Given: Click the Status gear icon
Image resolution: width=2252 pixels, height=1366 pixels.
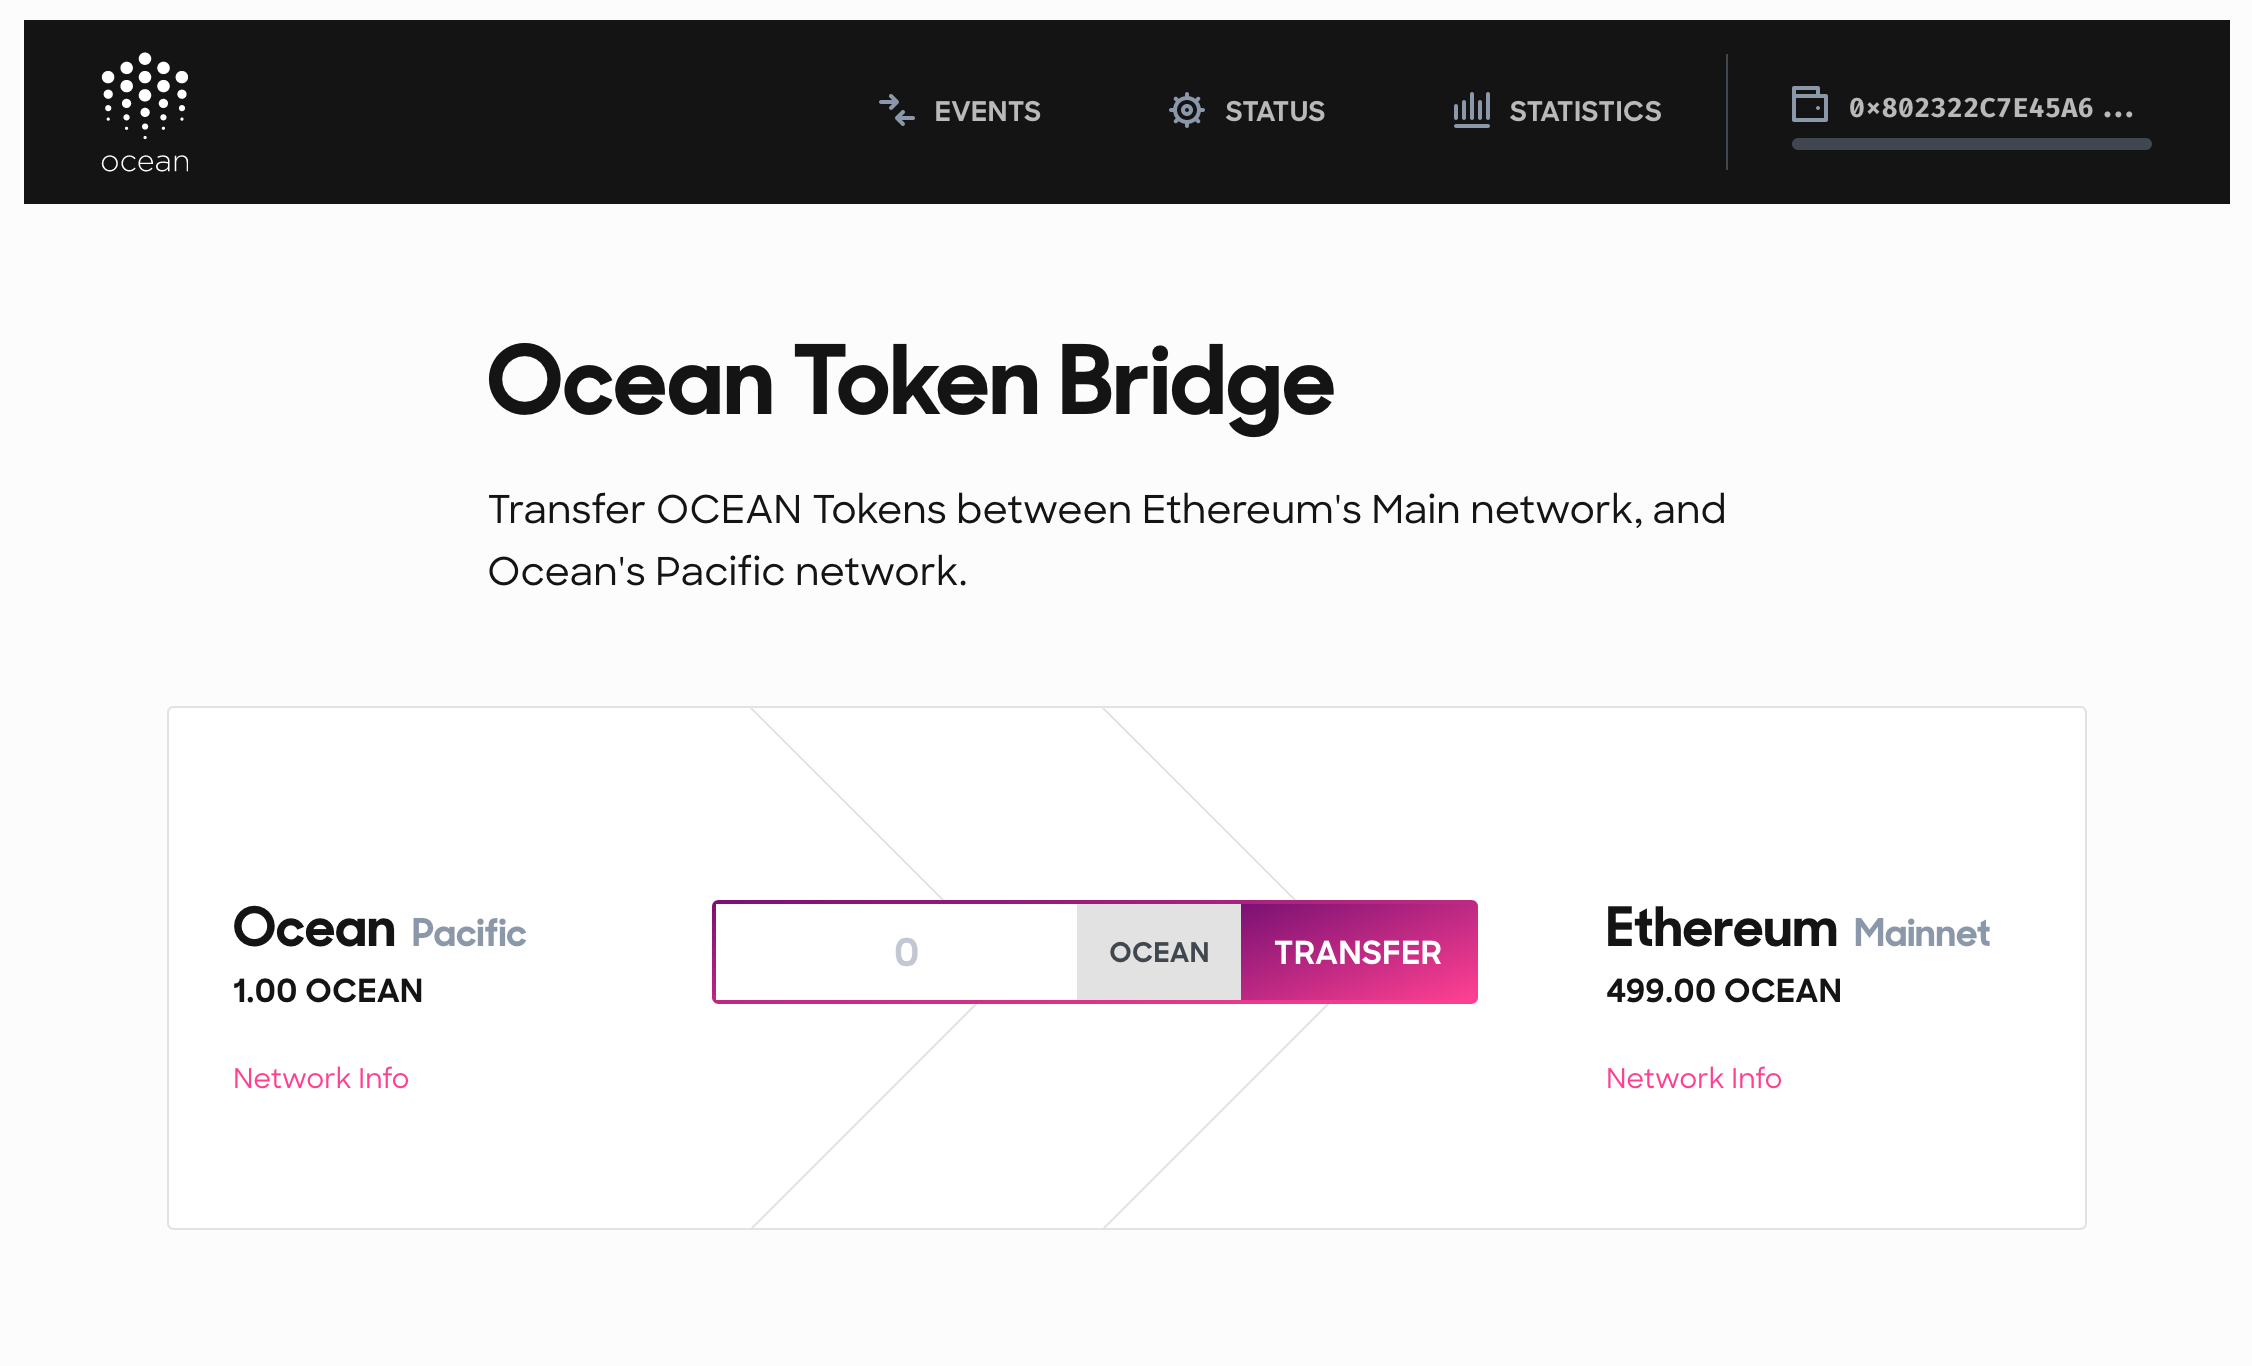Looking at the screenshot, I should (1187, 110).
